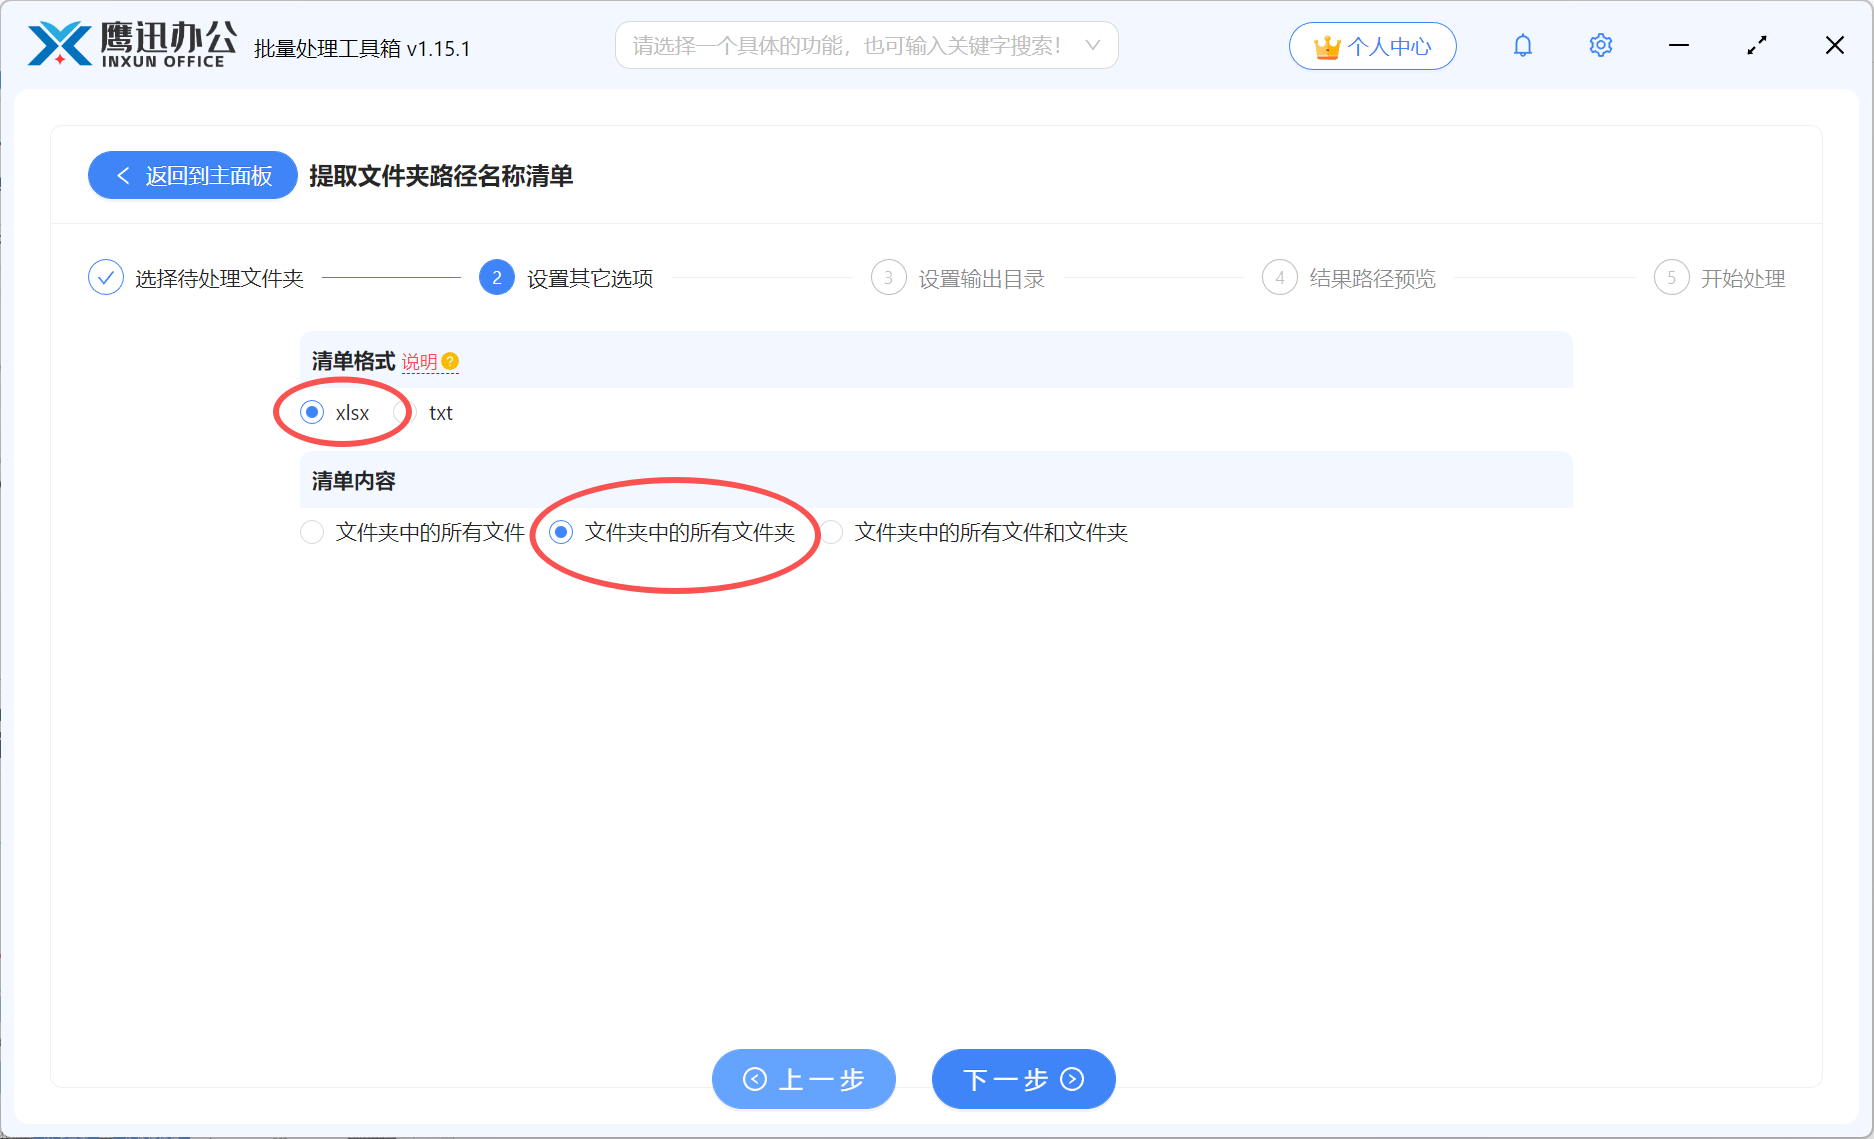This screenshot has height=1139, width=1874.
Task: Maximize the application window
Action: point(1757,45)
